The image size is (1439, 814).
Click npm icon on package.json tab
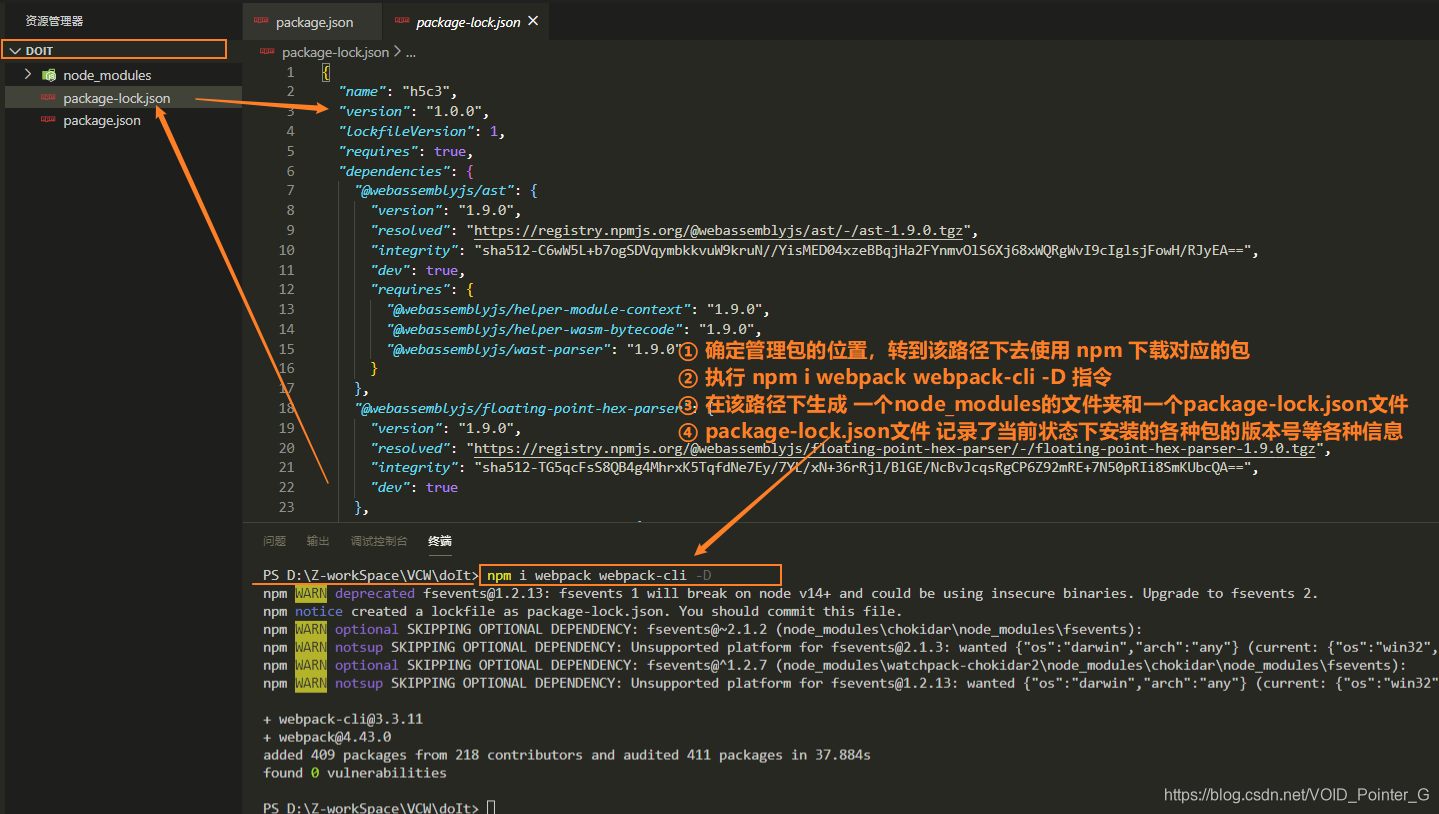pyautogui.click(x=262, y=21)
